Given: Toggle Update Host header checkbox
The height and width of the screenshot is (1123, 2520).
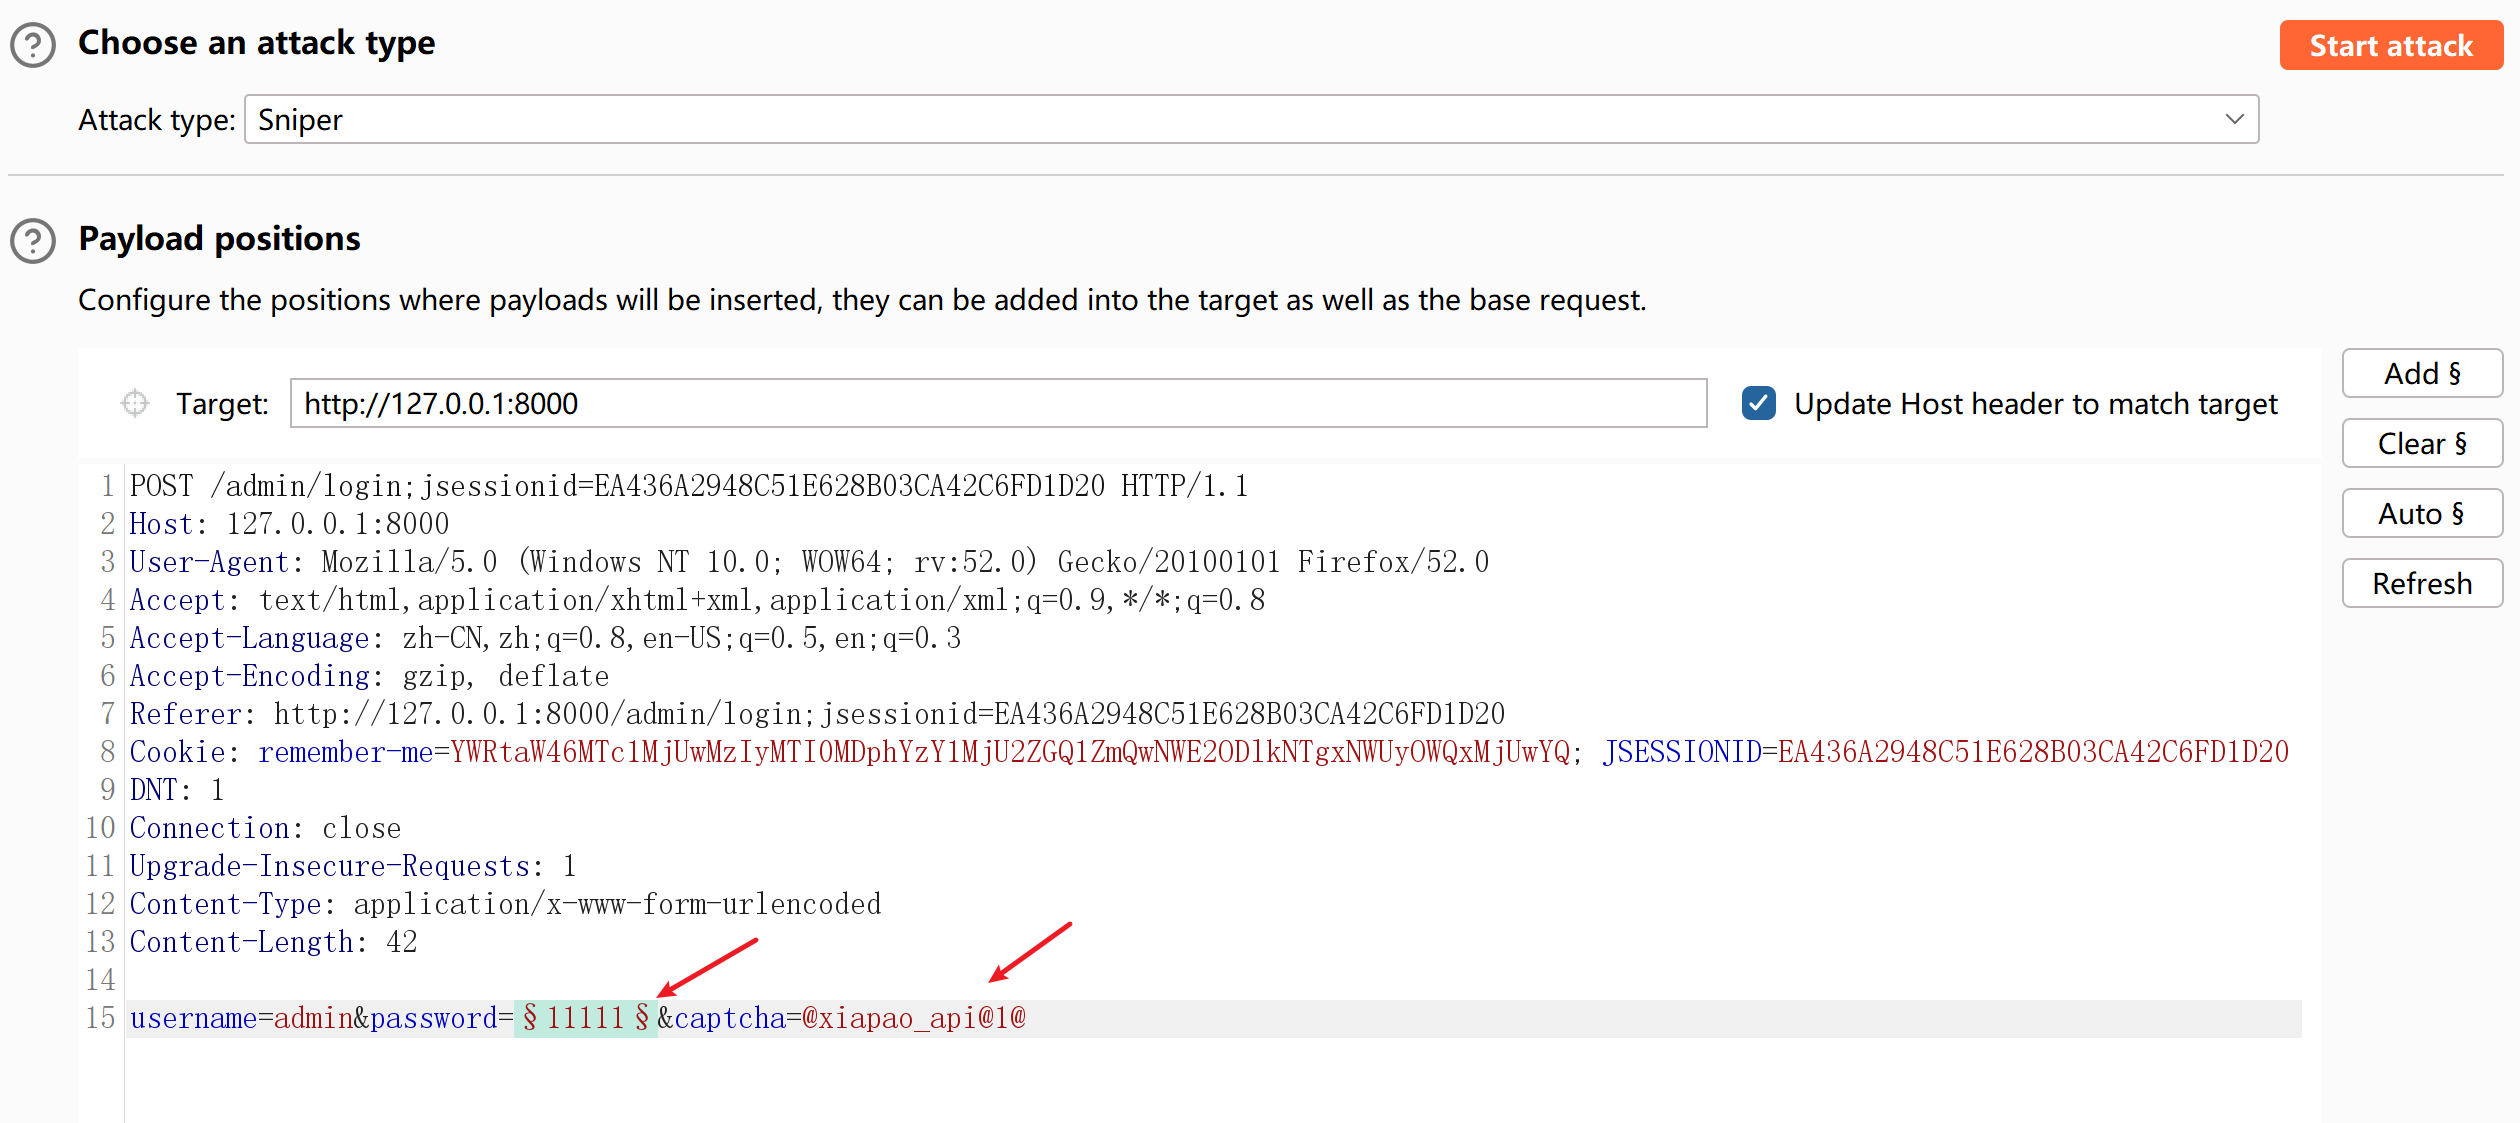Looking at the screenshot, I should tap(1758, 403).
